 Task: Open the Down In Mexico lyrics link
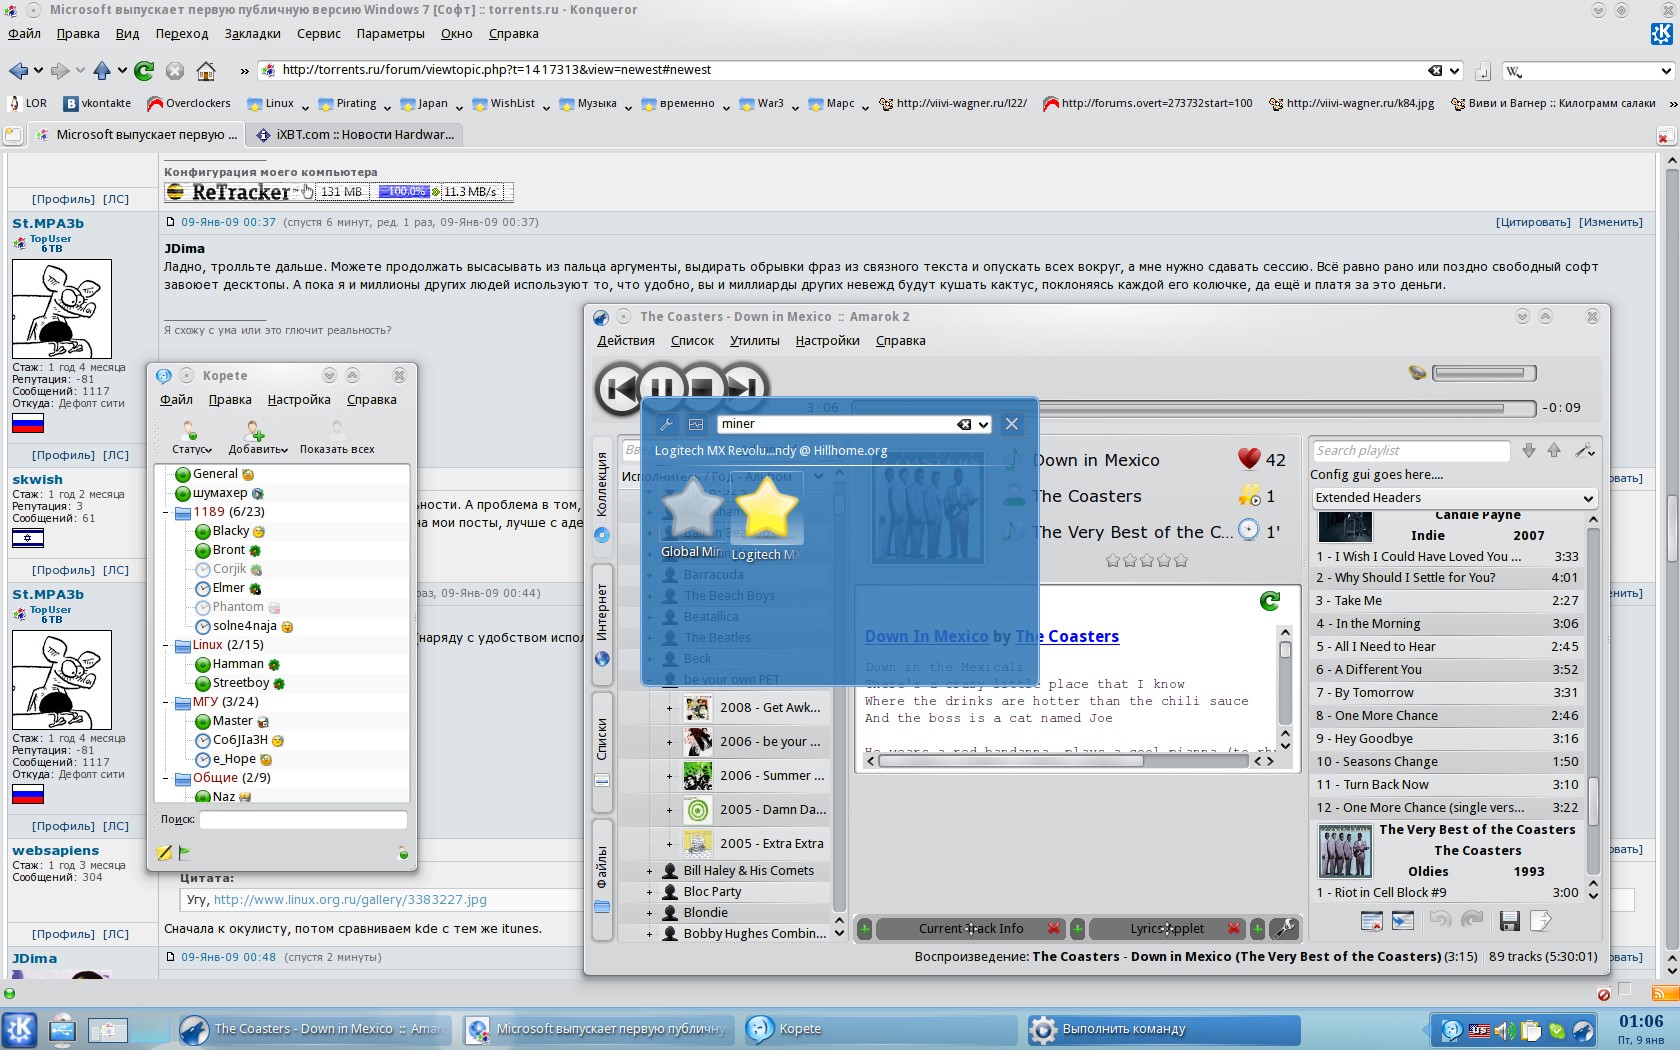click(926, 636)
